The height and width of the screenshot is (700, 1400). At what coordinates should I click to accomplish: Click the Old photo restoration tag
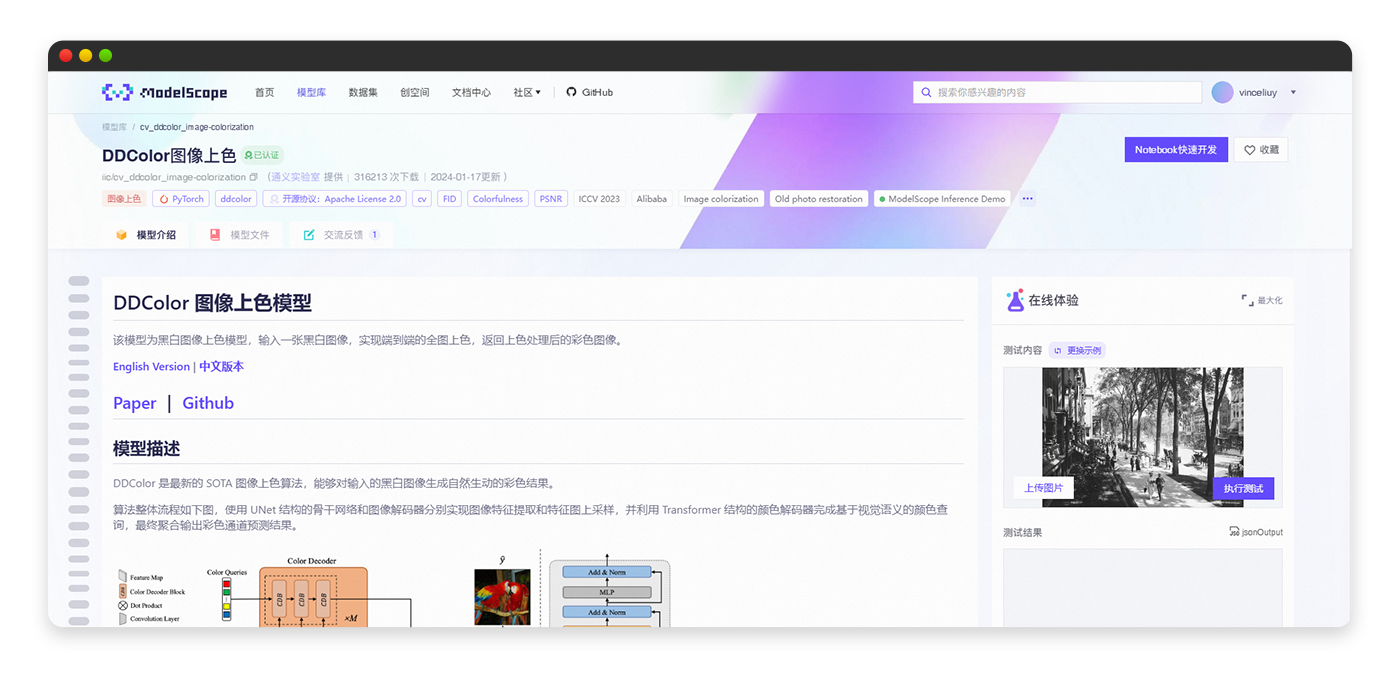[819, 199]
